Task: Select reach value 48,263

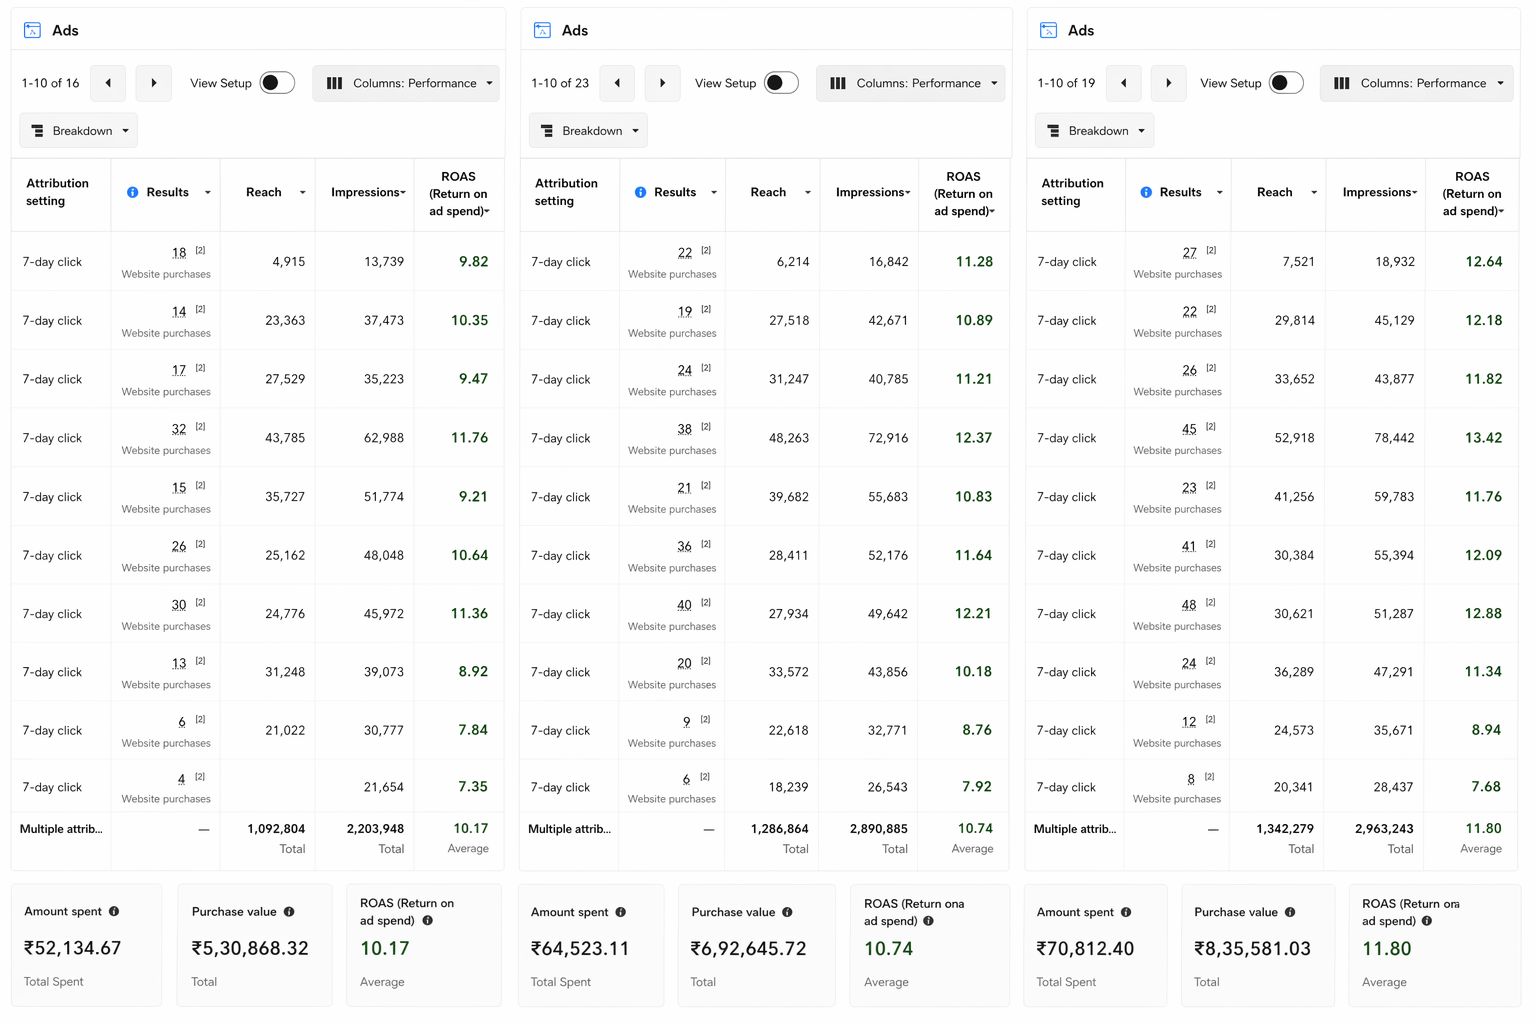Action: click(789, 438)
